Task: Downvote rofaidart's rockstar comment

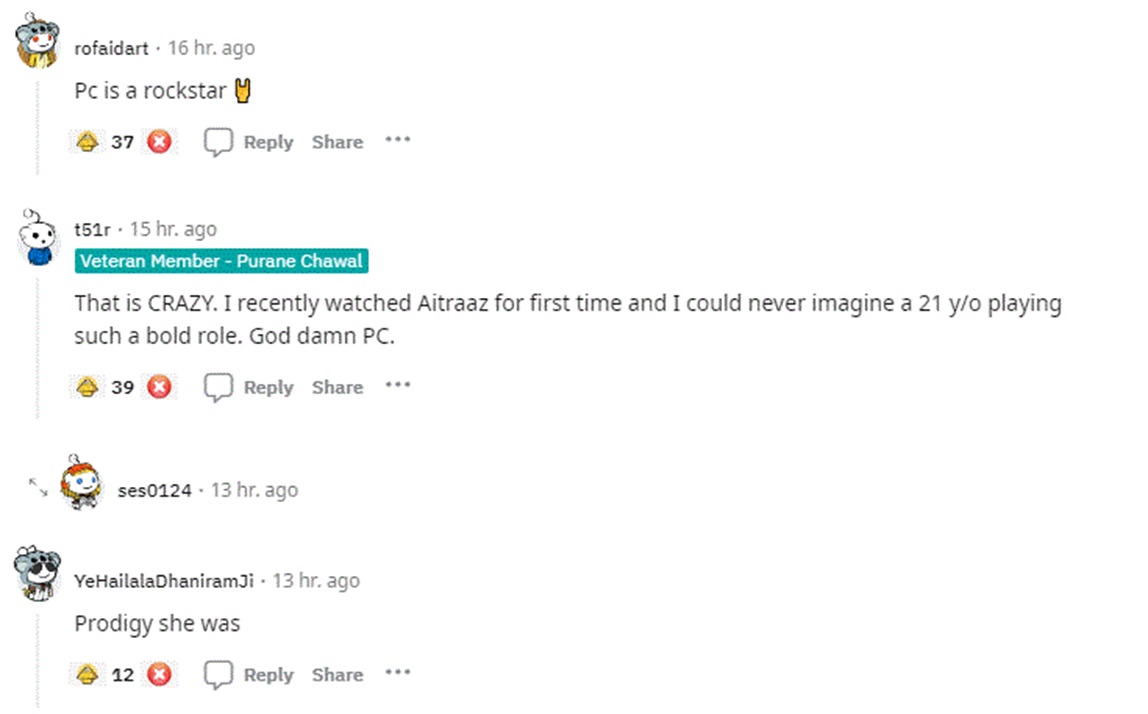Action: [159, 142]
